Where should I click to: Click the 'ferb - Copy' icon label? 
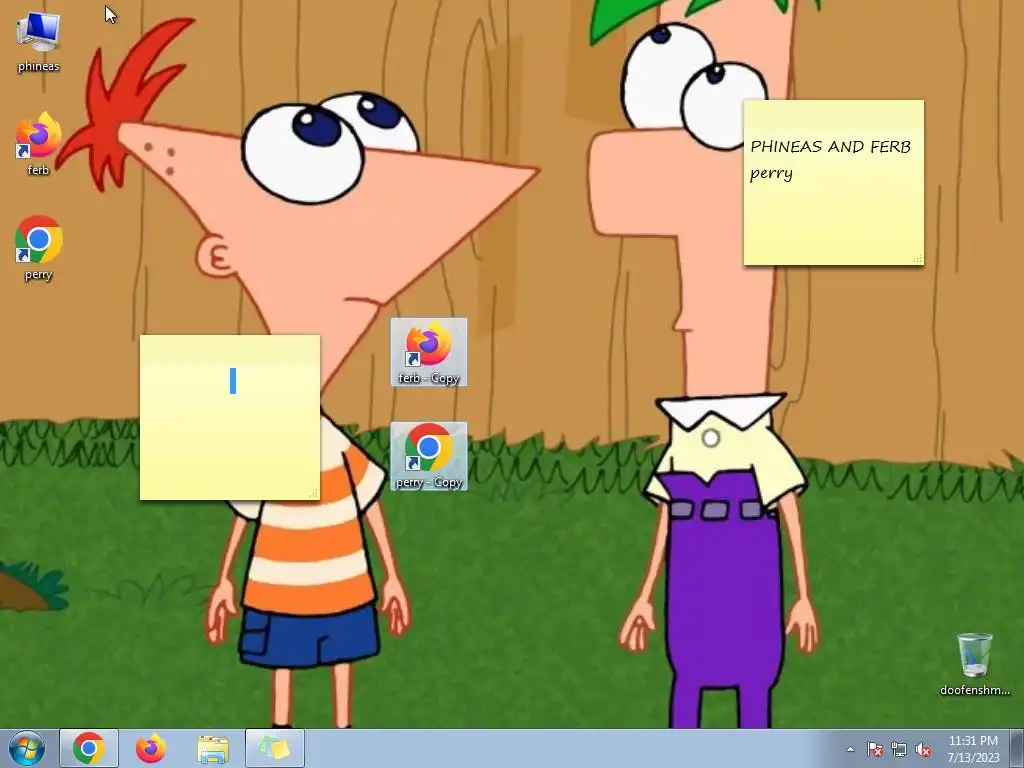click(429, 378)
